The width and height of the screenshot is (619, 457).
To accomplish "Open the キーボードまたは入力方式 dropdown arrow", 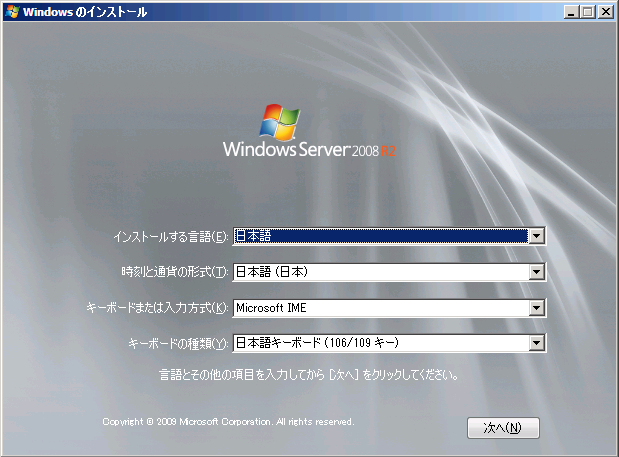I will [536, 308].
